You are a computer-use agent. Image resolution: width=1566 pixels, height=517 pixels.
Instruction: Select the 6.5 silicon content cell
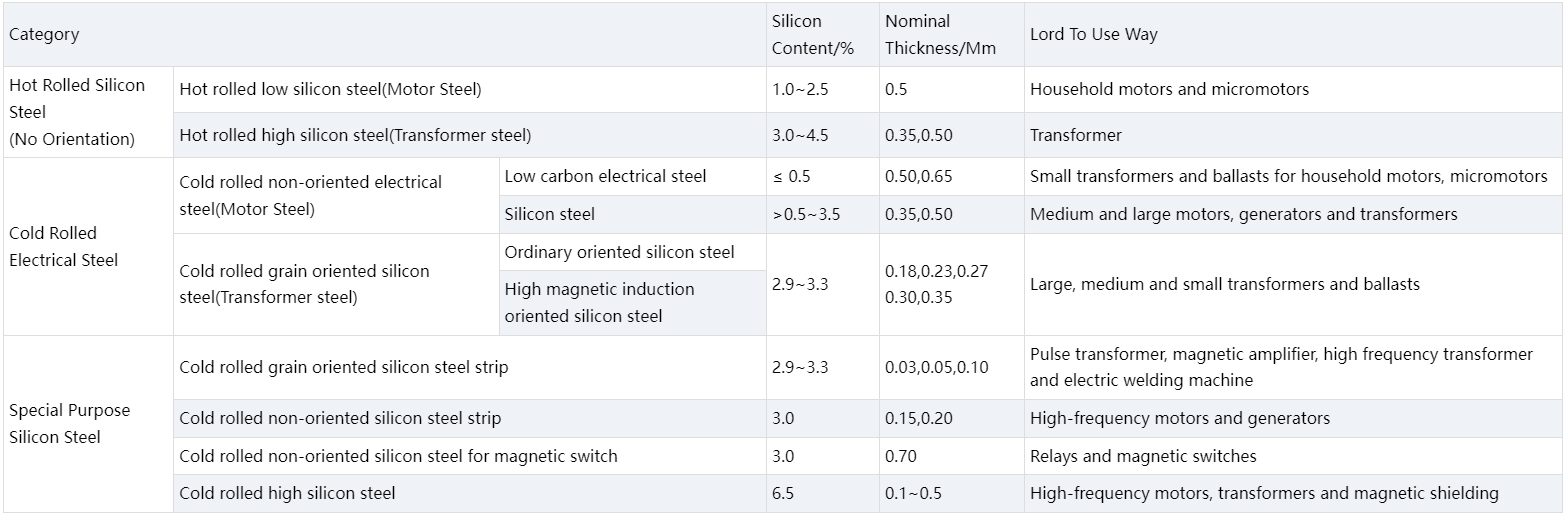coord(783,493)
